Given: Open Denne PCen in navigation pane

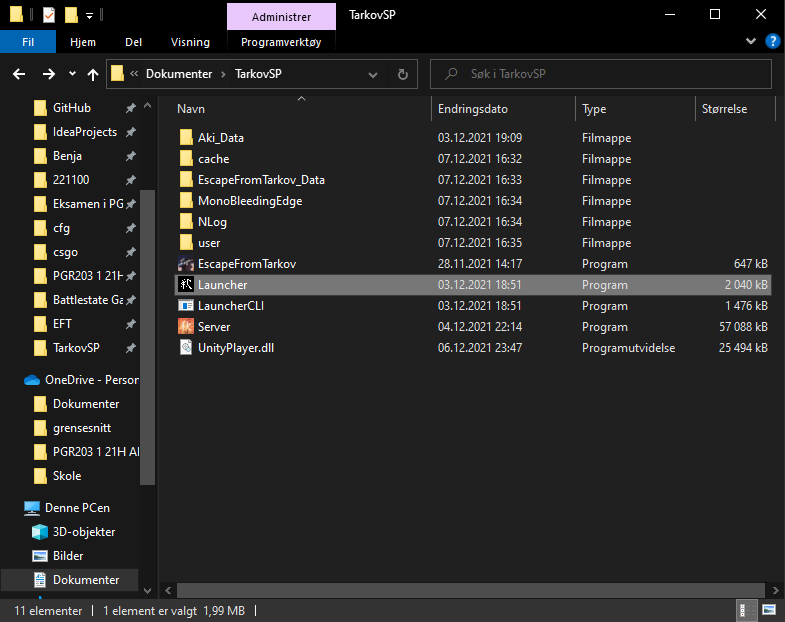Looking at the screenshot, I should 68,508.
